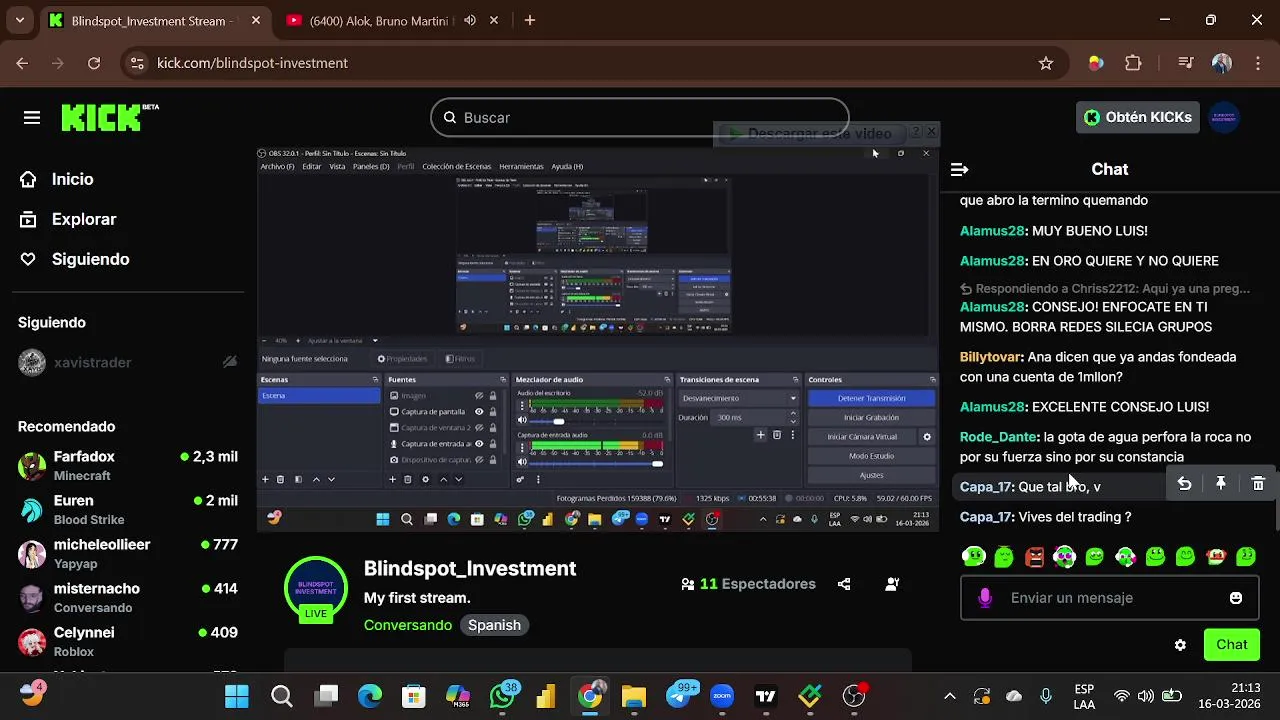Open the browser tab search chevron
Viewport: 1280px width, 720px height.
pyautogui.click(x=19, y=20)
